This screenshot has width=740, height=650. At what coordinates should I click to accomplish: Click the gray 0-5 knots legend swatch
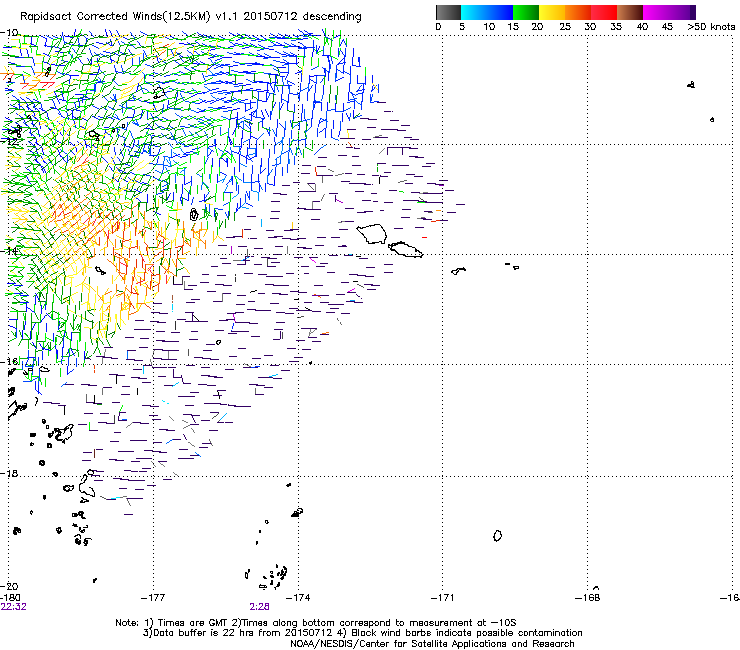coord(448,12)
